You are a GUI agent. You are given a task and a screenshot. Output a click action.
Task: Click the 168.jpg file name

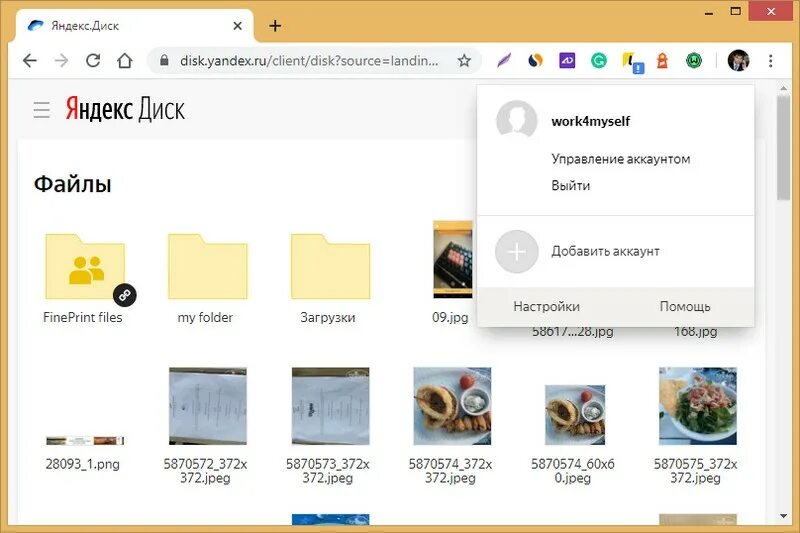(x=695, y=332)
